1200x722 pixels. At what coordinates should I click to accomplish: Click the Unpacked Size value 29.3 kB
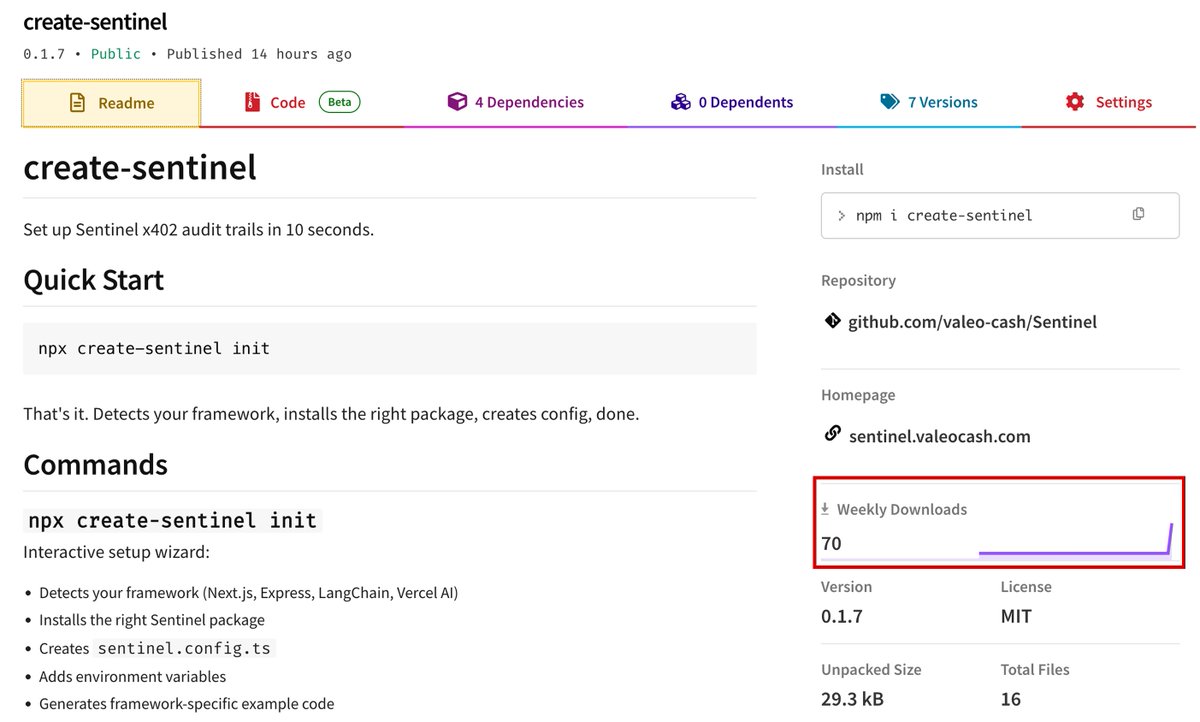[x=852, y=699]
